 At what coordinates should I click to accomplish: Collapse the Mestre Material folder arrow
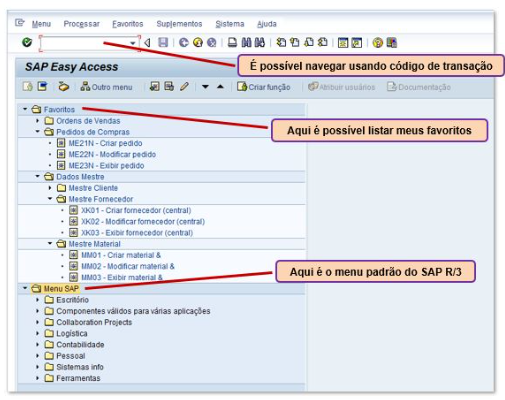point(50,243)
